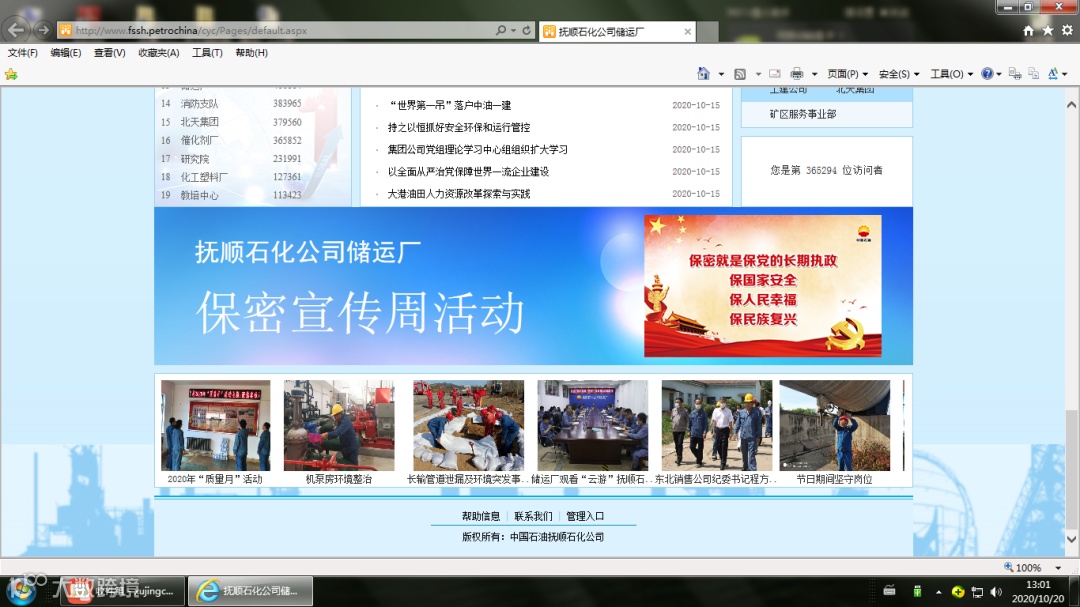Click the page vertical scrollbar thumb
The height and width of the screenshot is (607, 1080).
(1071, 469)
